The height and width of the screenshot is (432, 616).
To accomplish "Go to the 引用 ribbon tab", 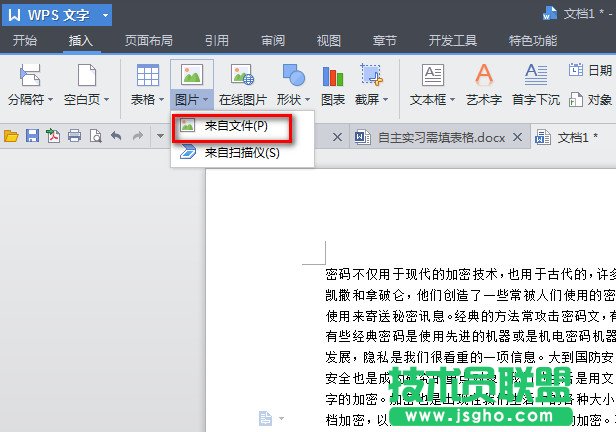I will [x=216, y=40].
